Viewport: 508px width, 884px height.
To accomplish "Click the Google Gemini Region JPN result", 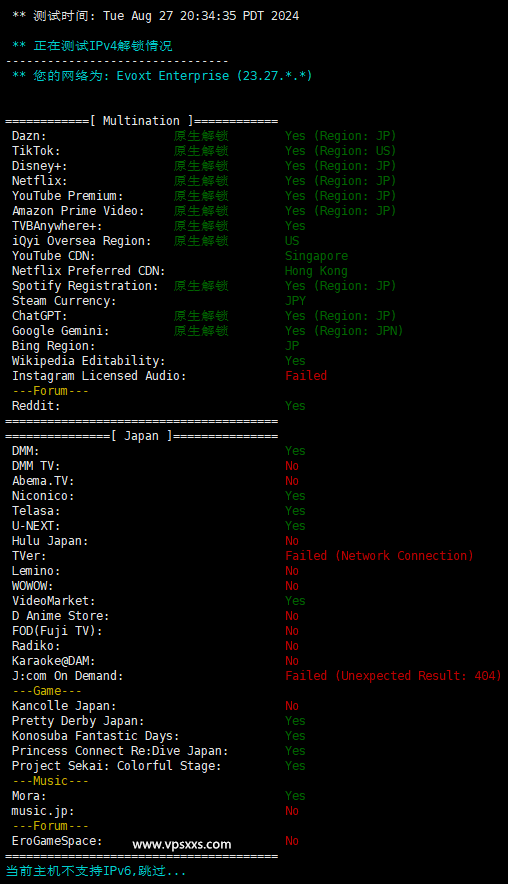I will tap(344, 331).
